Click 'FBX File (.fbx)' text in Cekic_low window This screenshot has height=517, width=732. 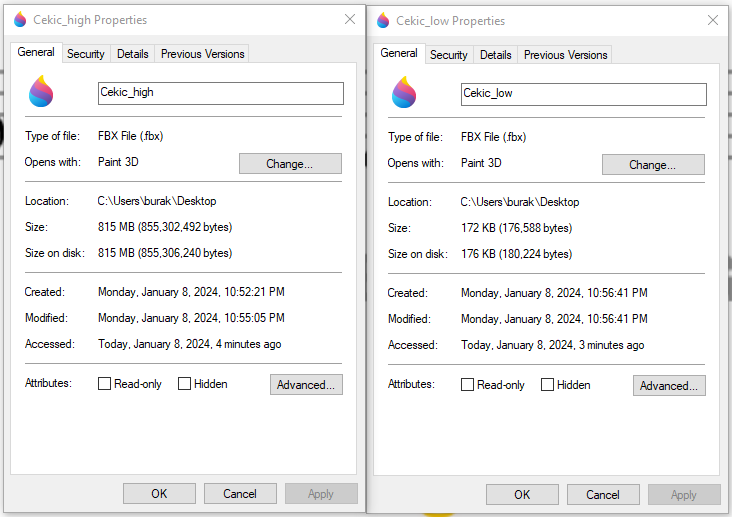[x=493, y=137]
